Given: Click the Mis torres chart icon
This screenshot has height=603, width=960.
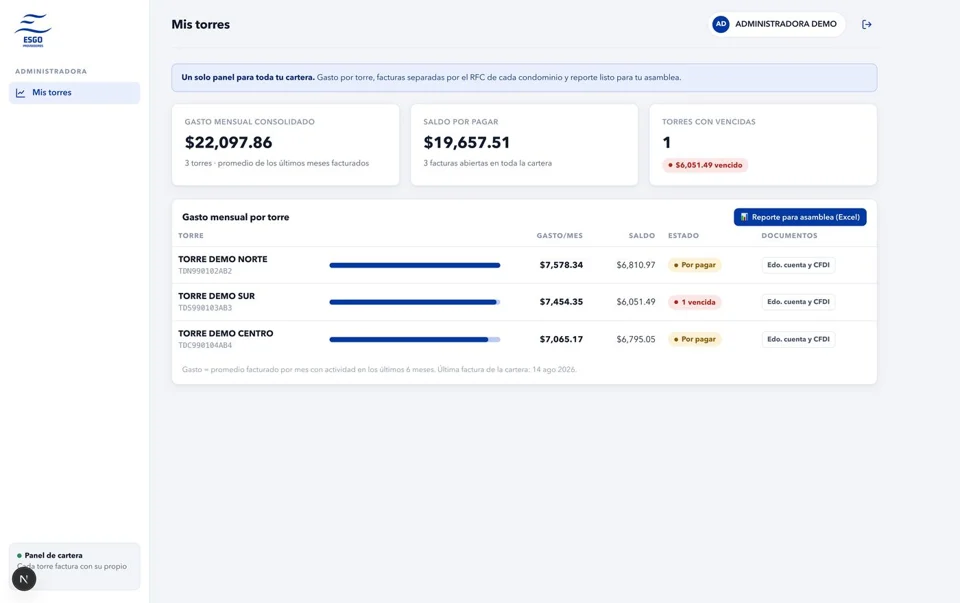Looking at the screenshot, I should click(20, 93).
